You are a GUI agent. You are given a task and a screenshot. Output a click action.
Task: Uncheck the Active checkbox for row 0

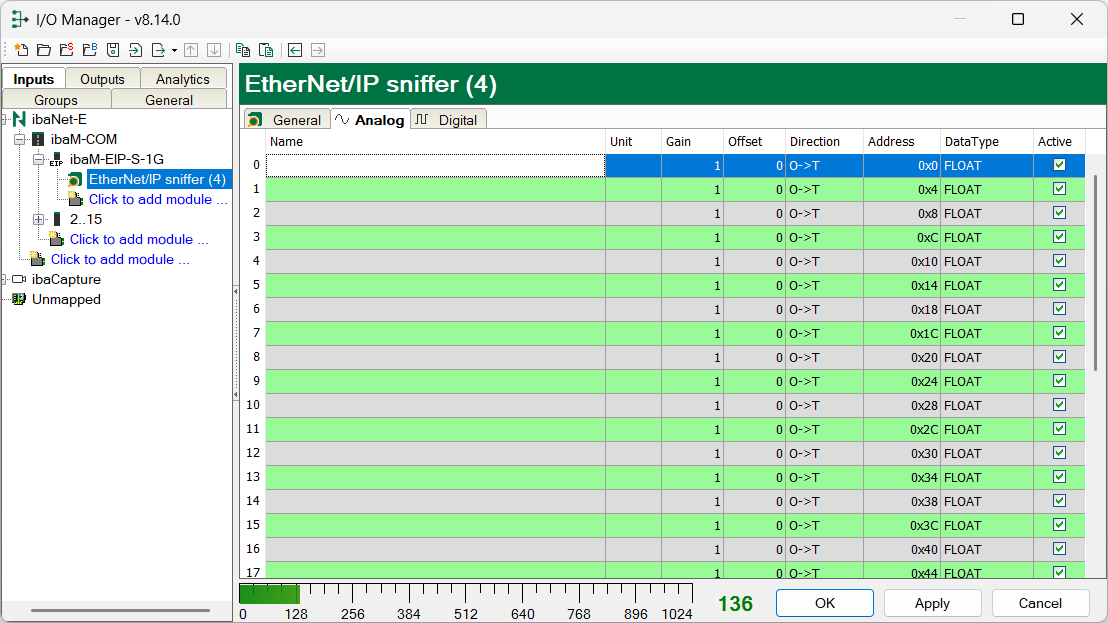[x=1059, y=165]
